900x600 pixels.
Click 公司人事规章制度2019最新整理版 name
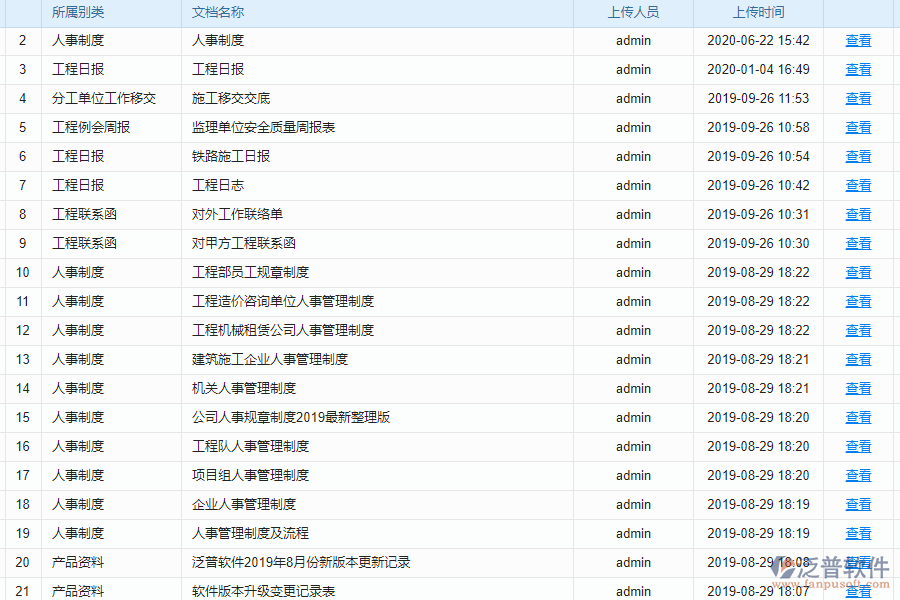tap(291, 417)
